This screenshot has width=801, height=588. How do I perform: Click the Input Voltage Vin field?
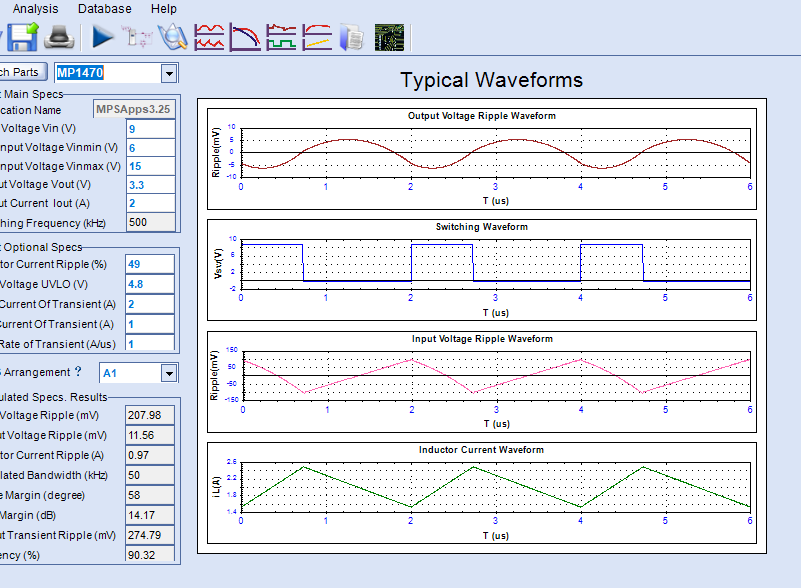[150, 129]
